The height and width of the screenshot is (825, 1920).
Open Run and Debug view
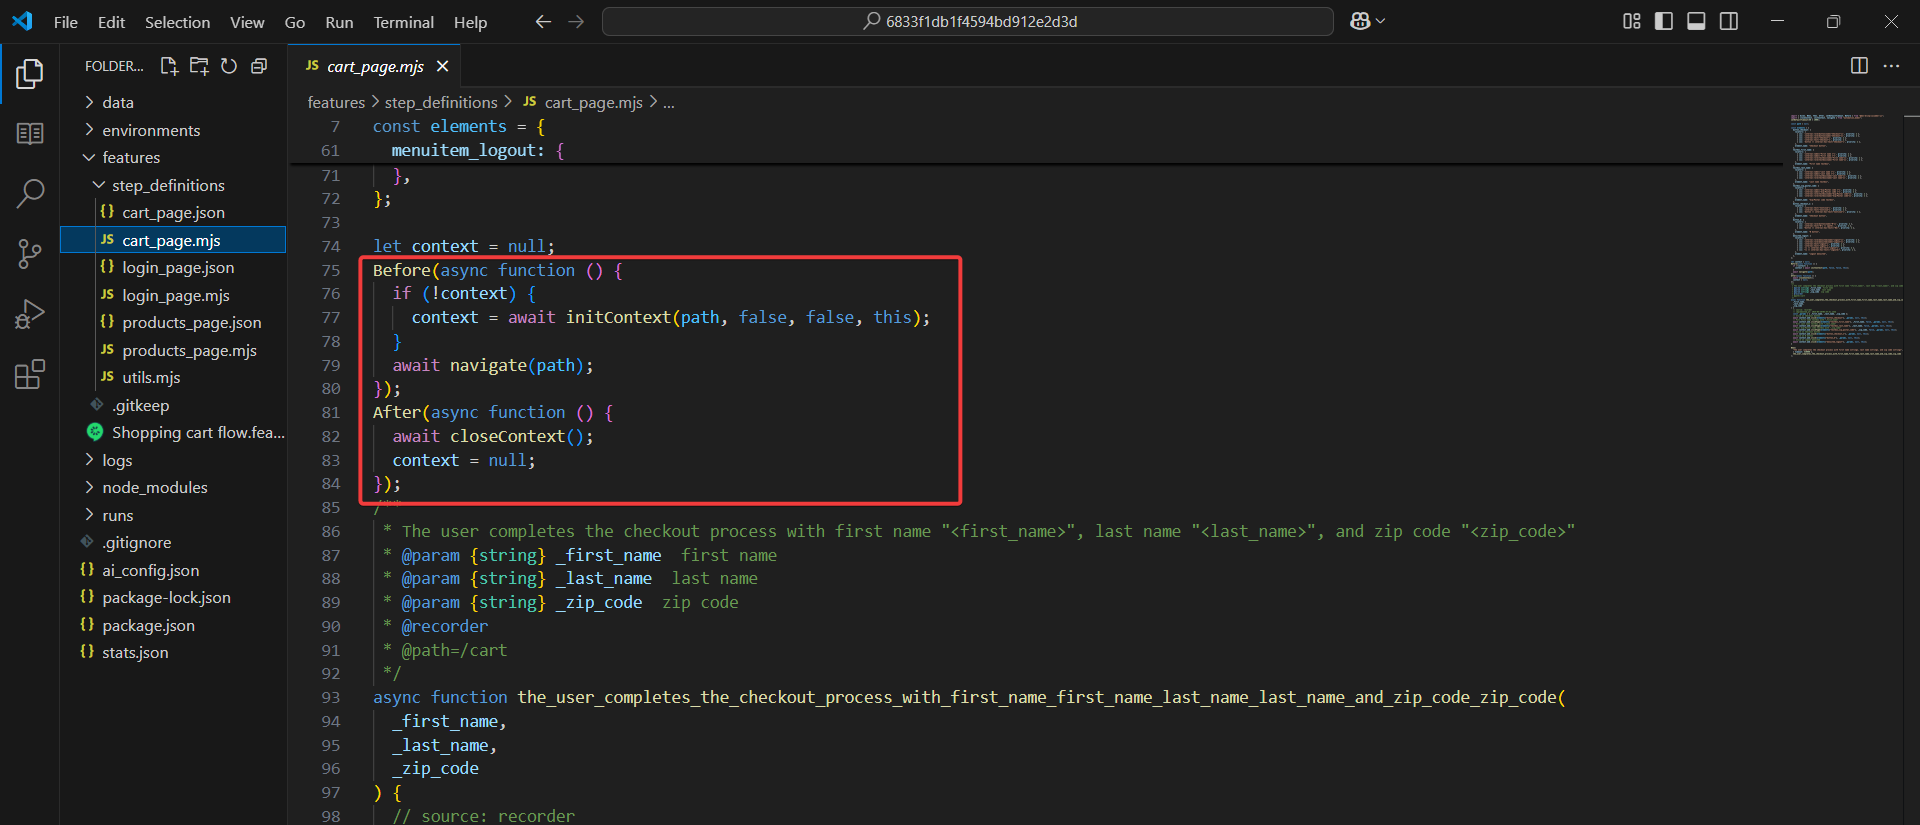(x=30, y=314)
